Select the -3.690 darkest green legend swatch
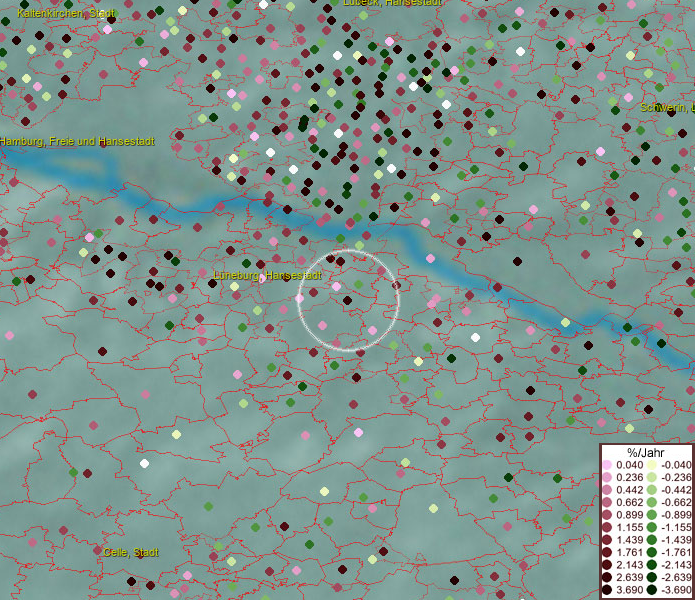The width and height of the screenshot is (695, 600). pos(652,590)
